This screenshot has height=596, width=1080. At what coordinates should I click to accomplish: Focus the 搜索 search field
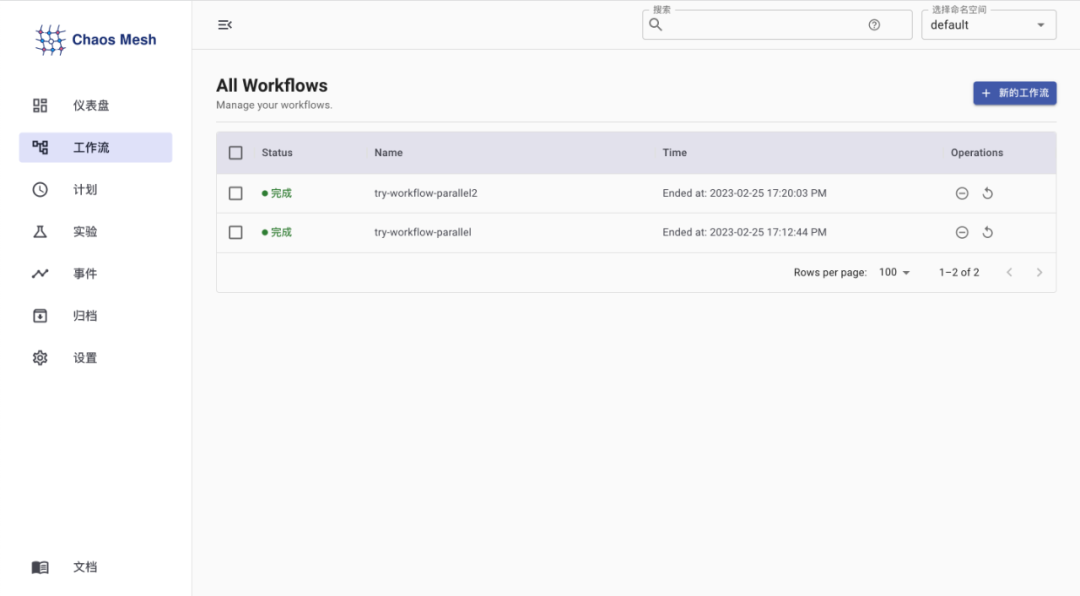(x=777, y=25)
